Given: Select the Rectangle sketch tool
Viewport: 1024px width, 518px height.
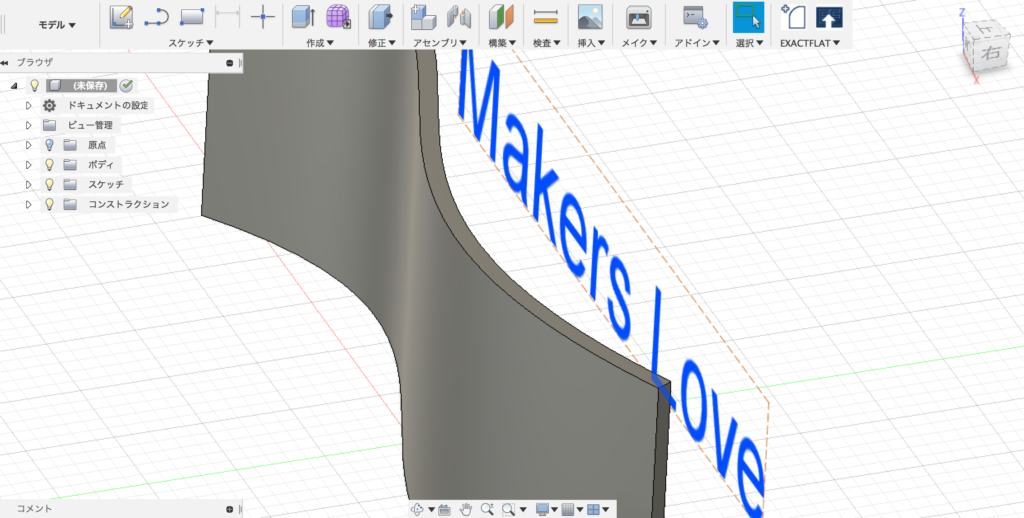Looking at the screenshot, I should [x=191, y=16].
